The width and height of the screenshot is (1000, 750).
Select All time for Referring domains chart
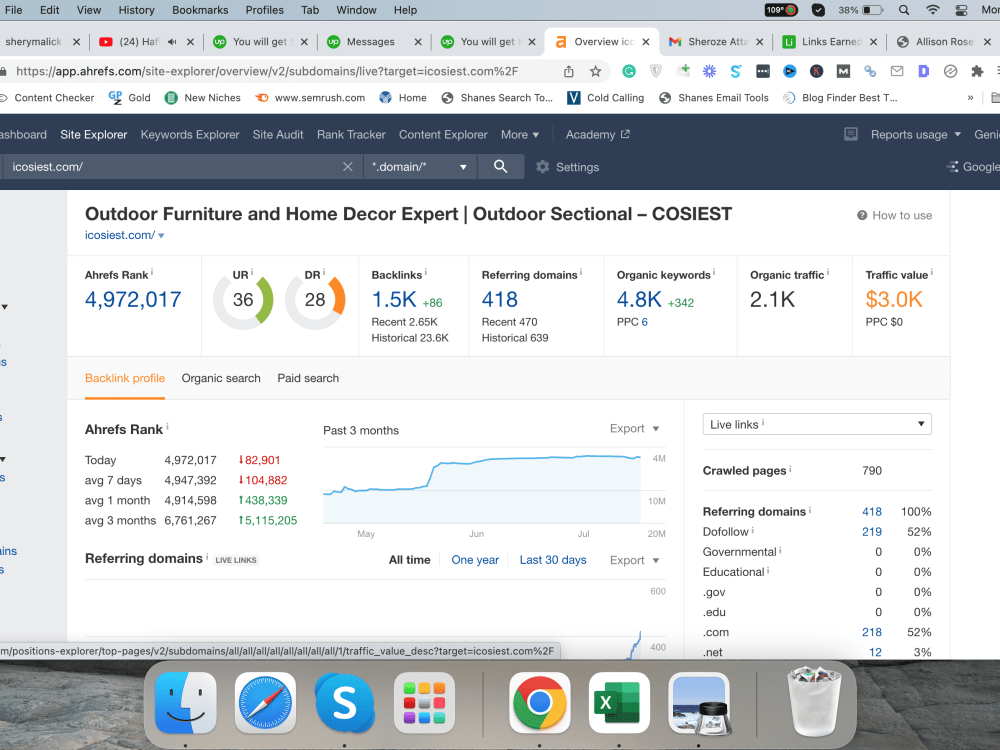coord(409,560)
